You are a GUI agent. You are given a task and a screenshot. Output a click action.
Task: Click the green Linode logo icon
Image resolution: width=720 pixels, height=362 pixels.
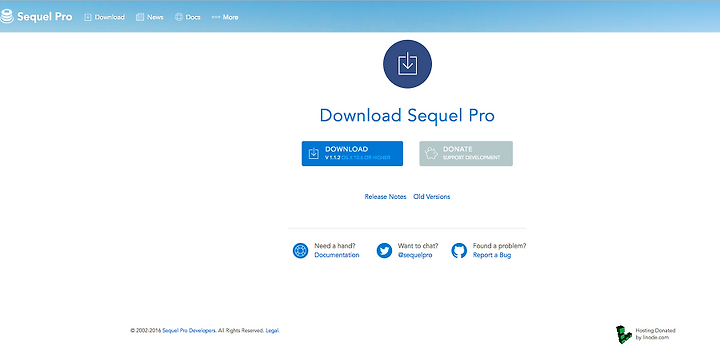coord(624,334)
